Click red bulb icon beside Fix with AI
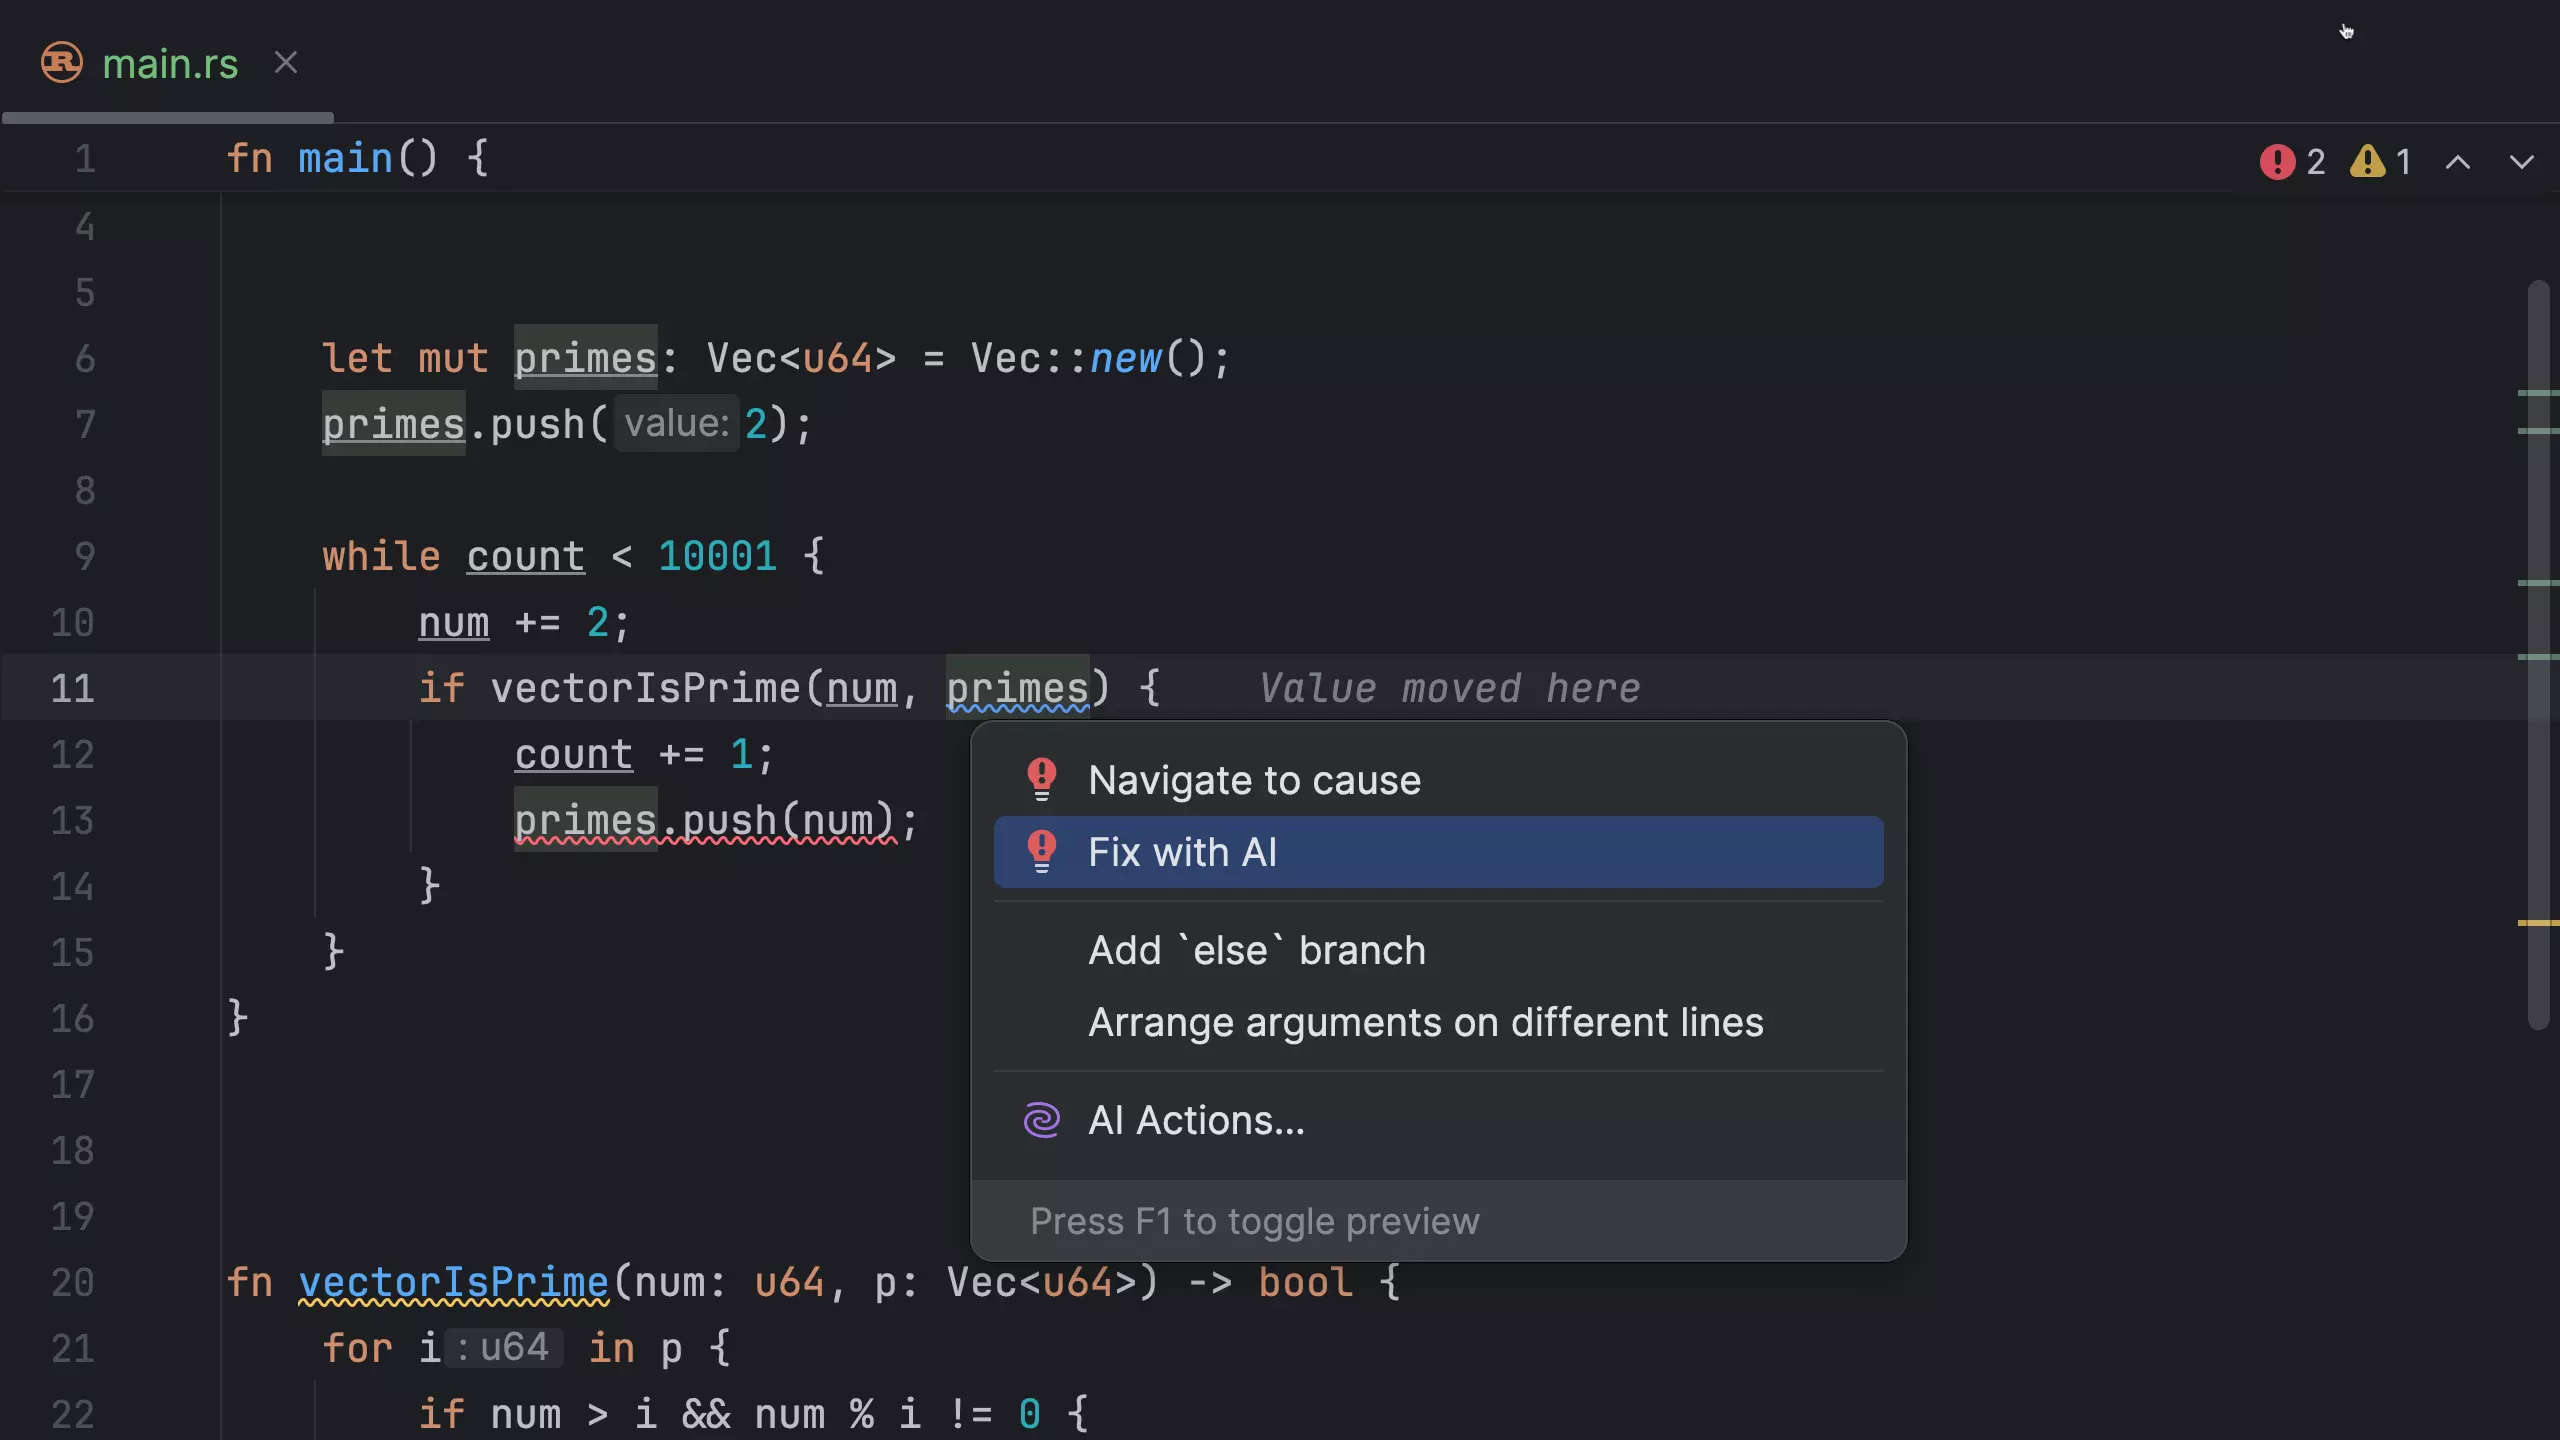The image size is (2560, 1440). tap(1041, 851)
